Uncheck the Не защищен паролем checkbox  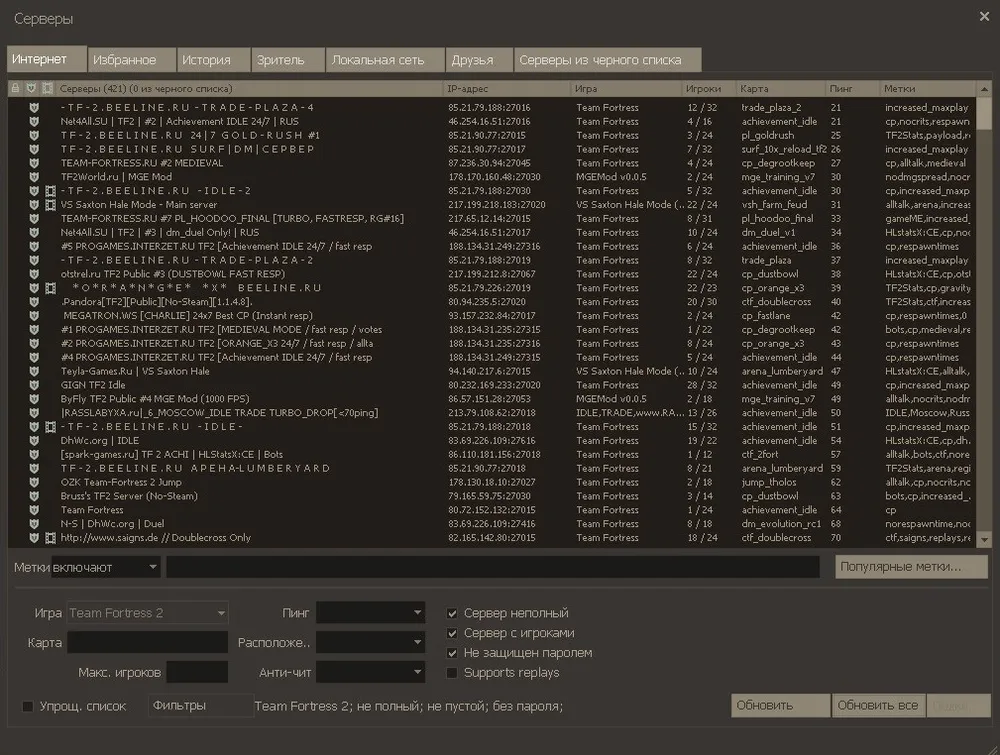tap(453, 653)
